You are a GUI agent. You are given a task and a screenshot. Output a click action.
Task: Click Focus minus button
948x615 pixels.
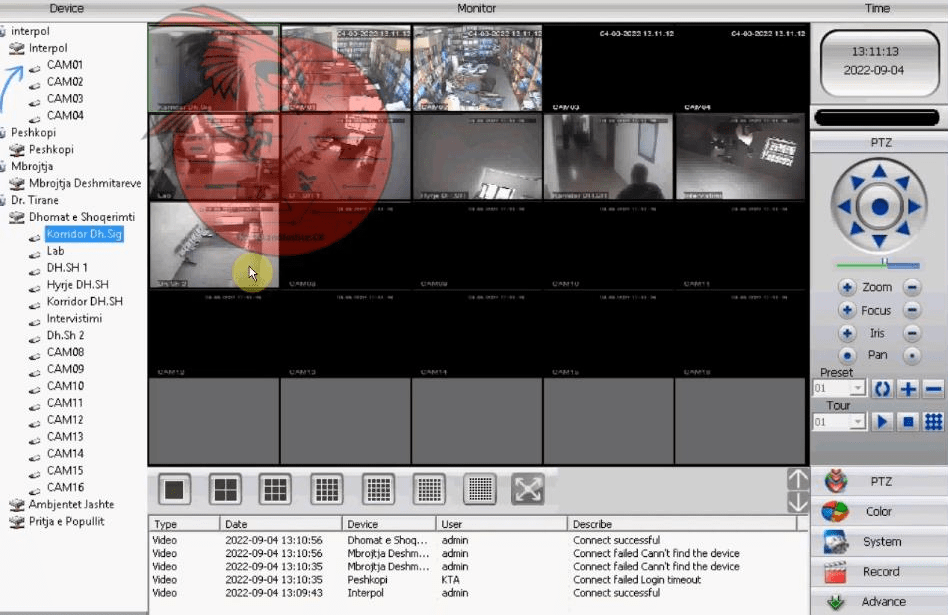coord(912,310)
